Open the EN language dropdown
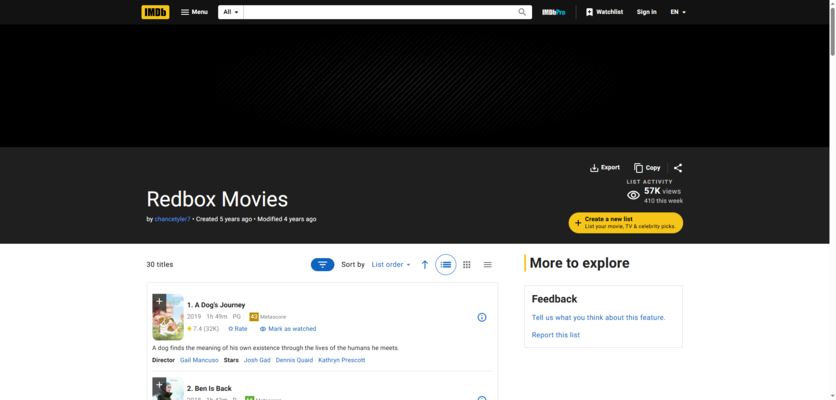The width and height of the screenshot is (836, 400). 678,12
